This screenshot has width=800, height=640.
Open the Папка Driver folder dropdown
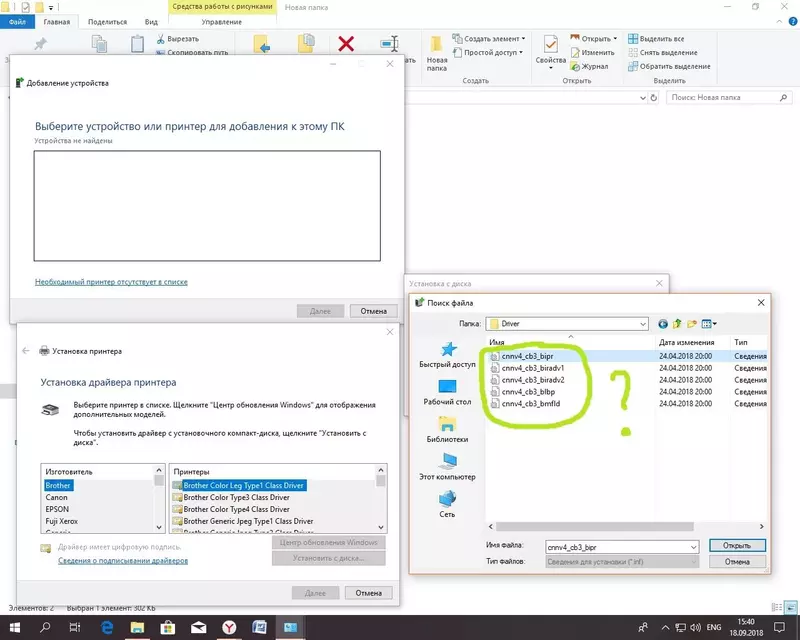click(643, 324)
